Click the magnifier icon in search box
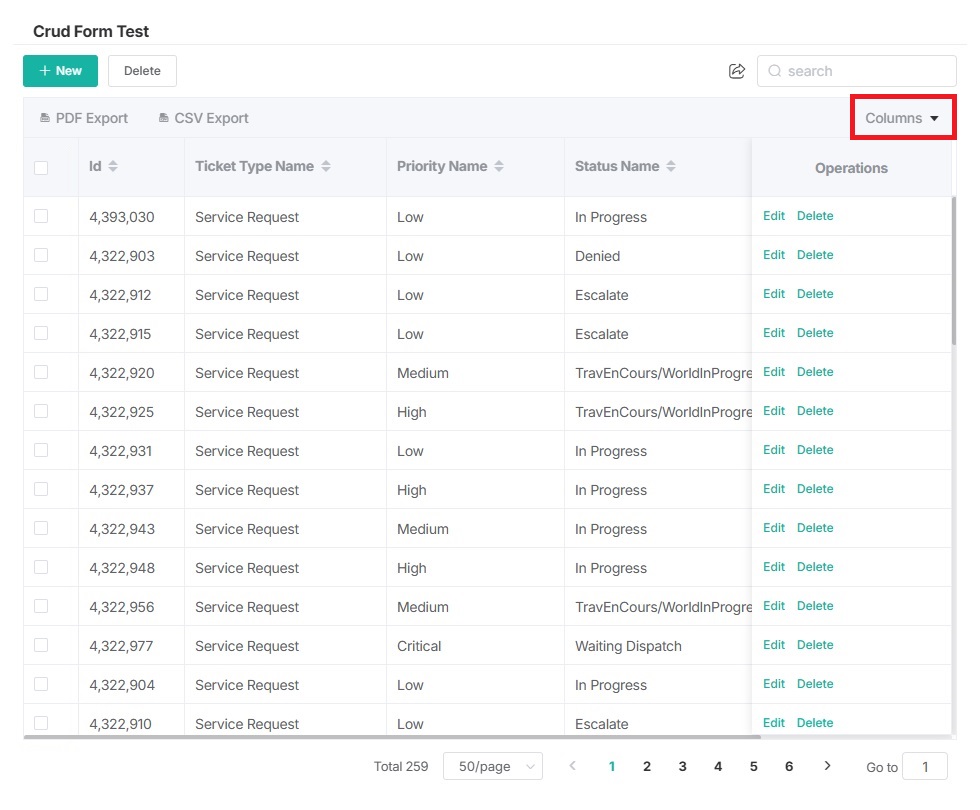 (774, 71)
